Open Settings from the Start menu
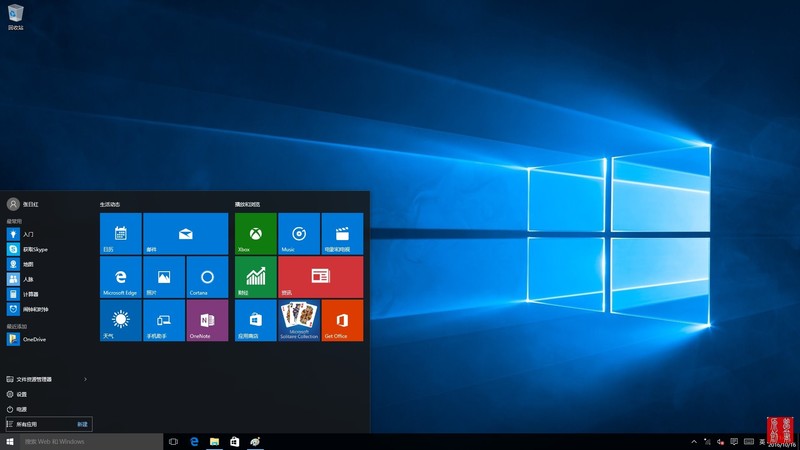Image resolution: width=800 pixels, height=450 pixels. tap(20, 394)
